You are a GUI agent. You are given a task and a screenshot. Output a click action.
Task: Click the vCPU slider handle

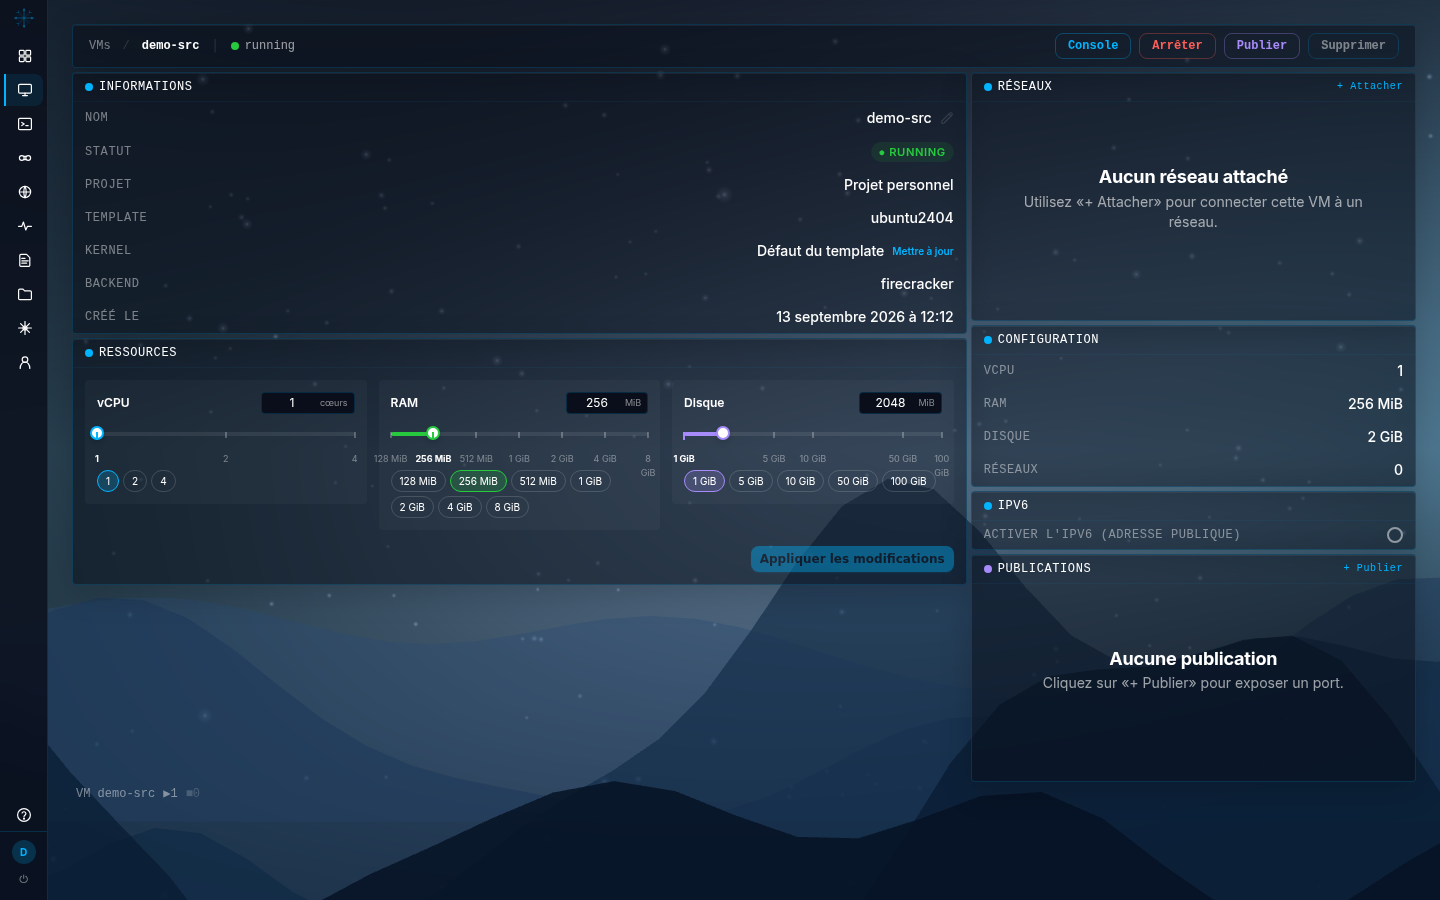97,433
